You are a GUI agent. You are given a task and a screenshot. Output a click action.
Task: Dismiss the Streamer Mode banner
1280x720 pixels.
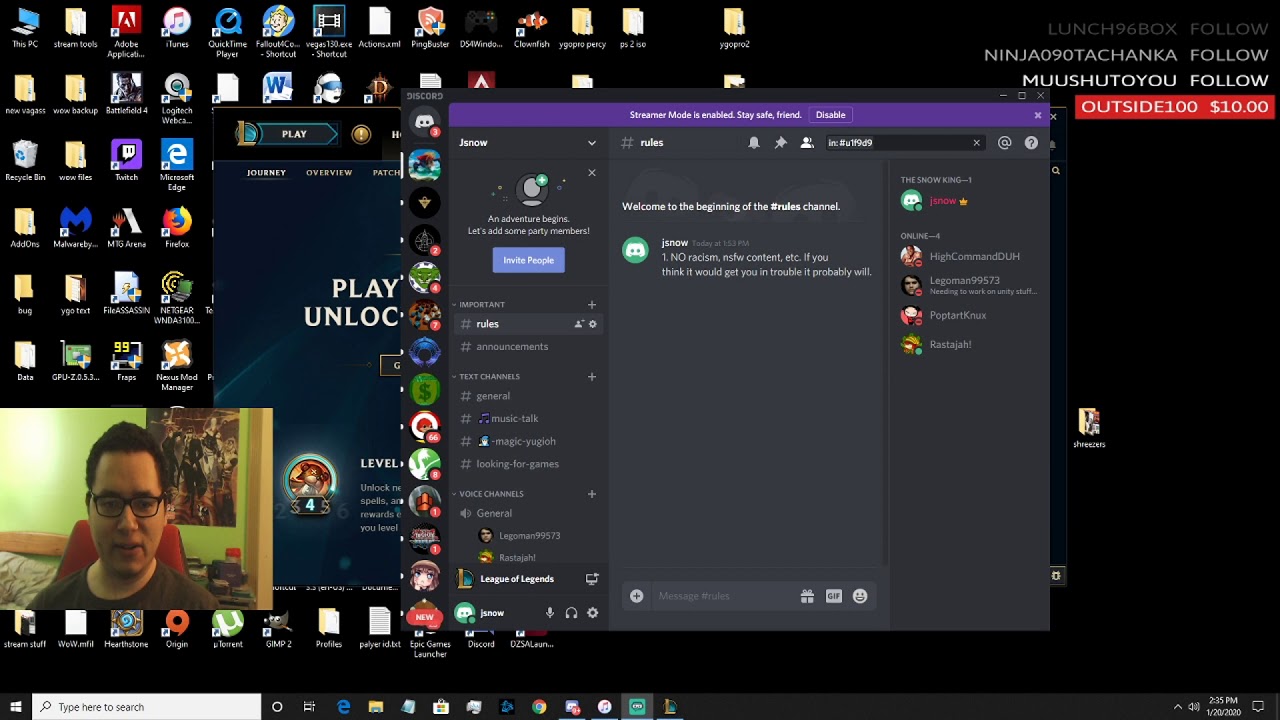(1038, 115)
